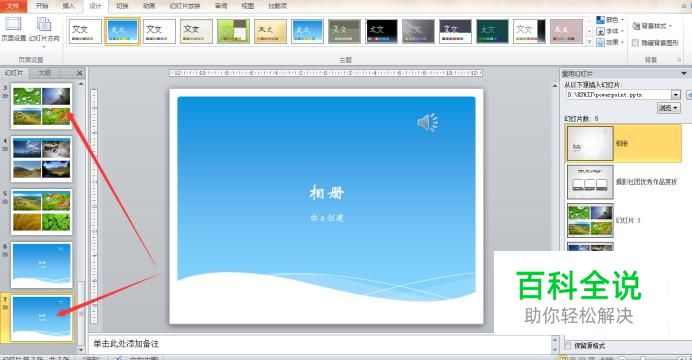692x360 pixels.
Task: Toggle Hide Background Graphics checkbox
Action: click(636, 43)
